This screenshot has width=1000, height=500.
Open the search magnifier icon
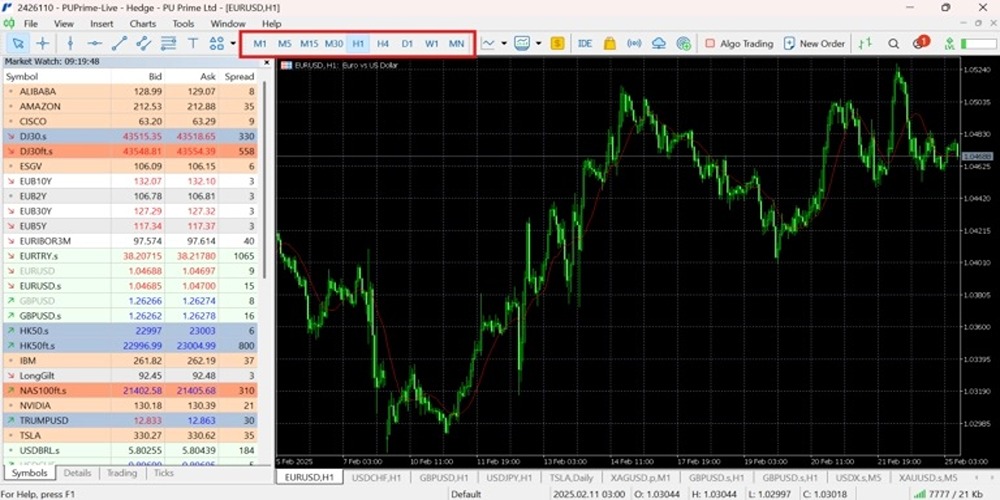(x=893, y=43)
